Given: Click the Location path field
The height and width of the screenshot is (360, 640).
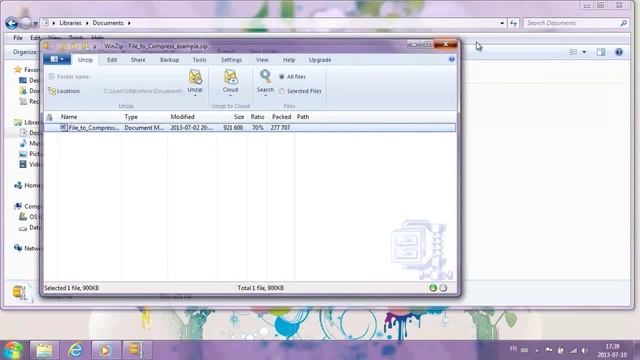Looking at the screenshot, I should pos(143,91).
